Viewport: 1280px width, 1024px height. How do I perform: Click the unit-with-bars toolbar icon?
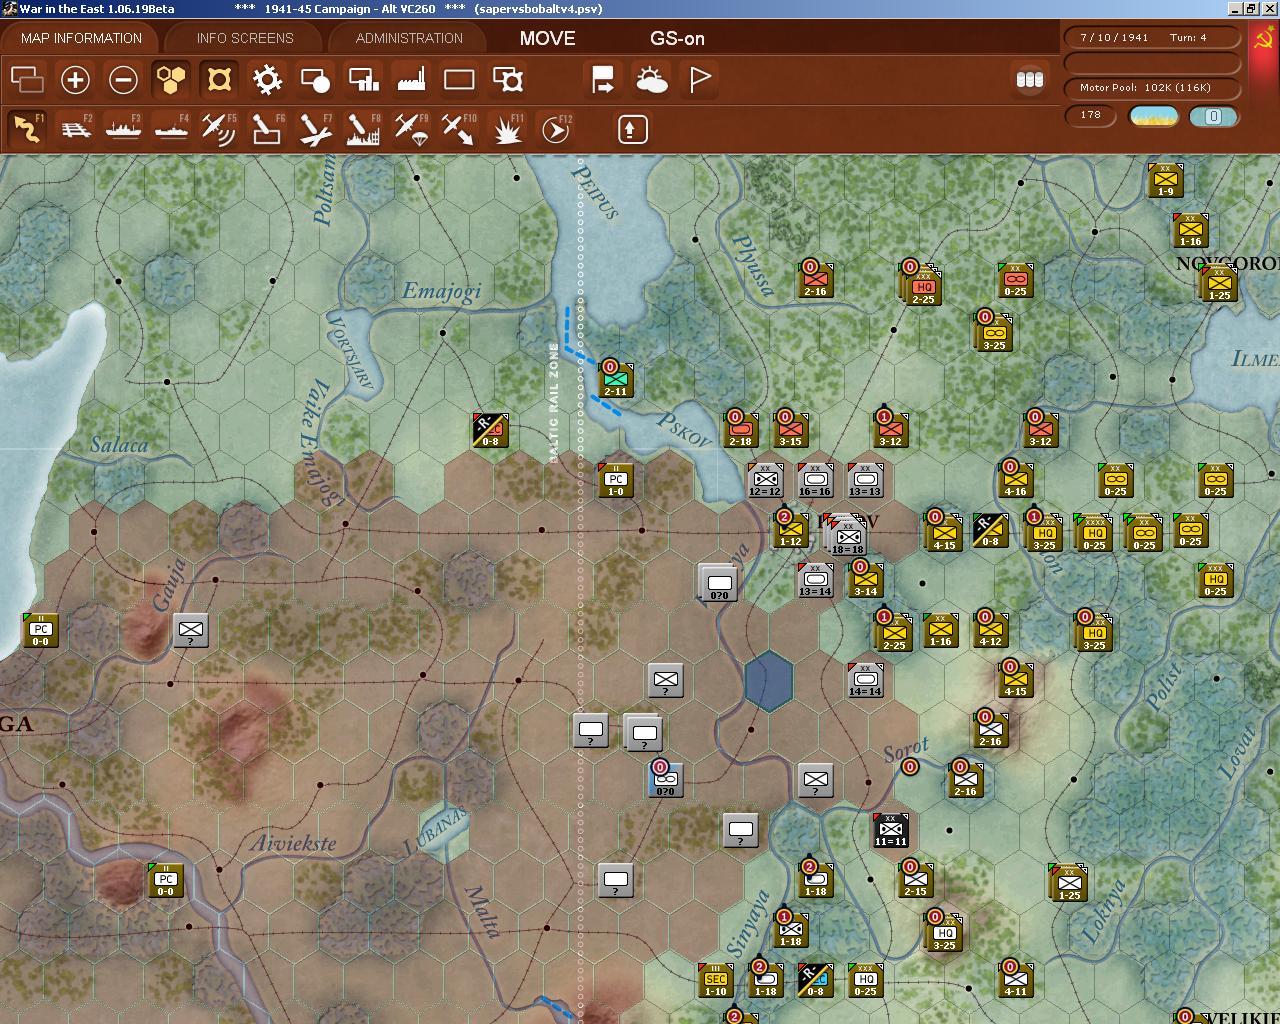click(x=363, y=79)
